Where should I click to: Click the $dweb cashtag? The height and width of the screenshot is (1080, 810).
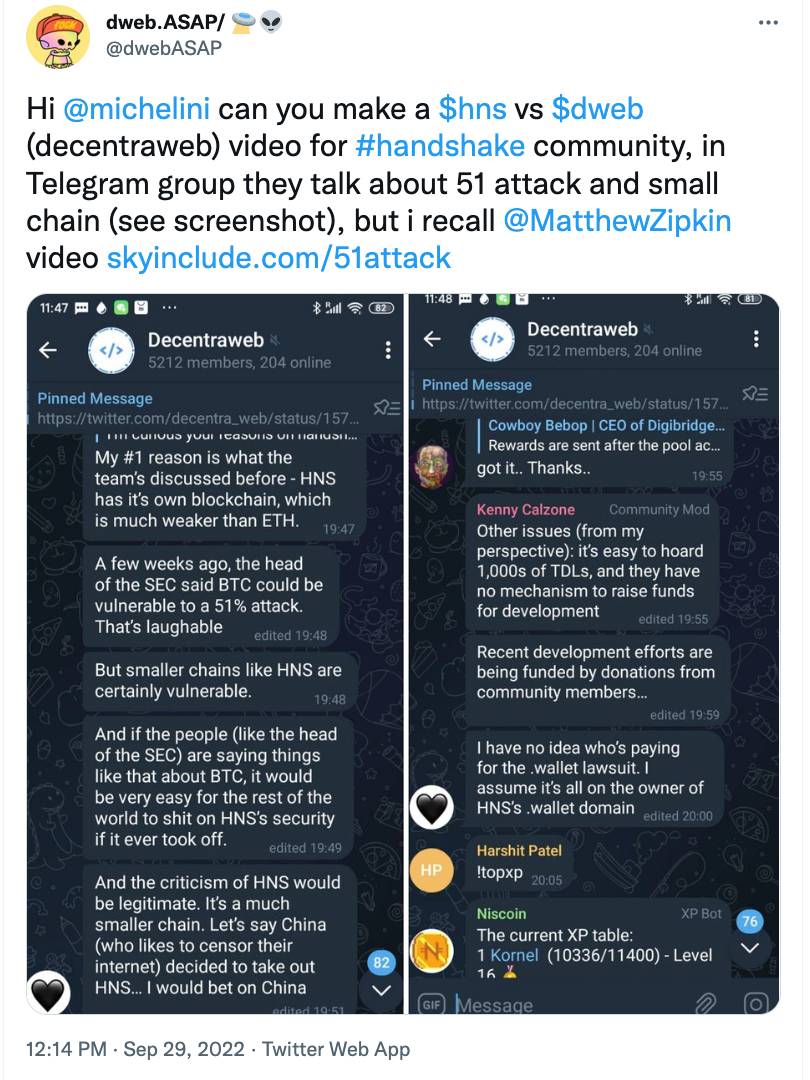click(597, 108)
